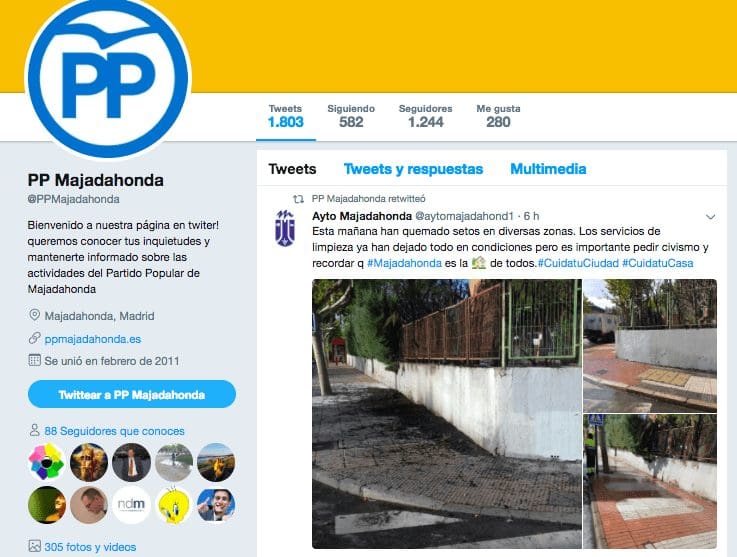The image size is (737, 557).
Task: Click the person icon beside 88 Seguidores
Action: tap(34, 430)
